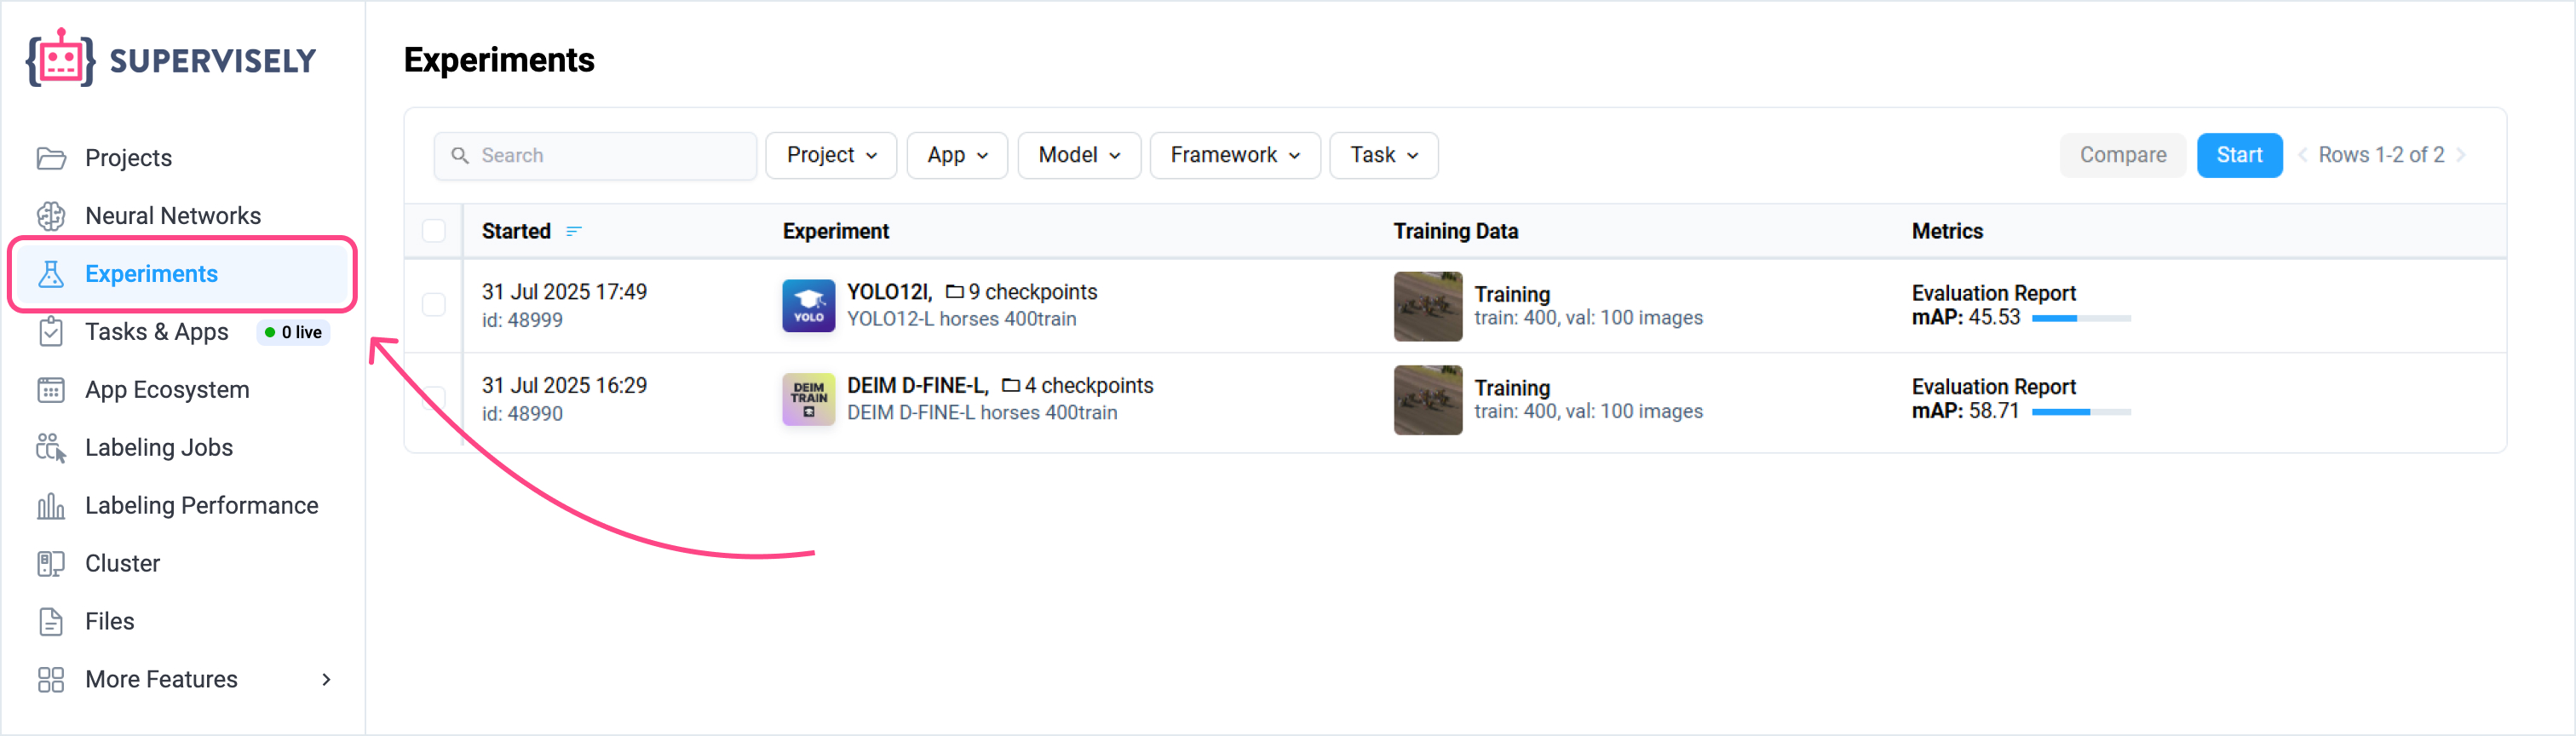Click the DEIM Train app icon
This screenshot has width=2576, height=736.
pos(808,400)
